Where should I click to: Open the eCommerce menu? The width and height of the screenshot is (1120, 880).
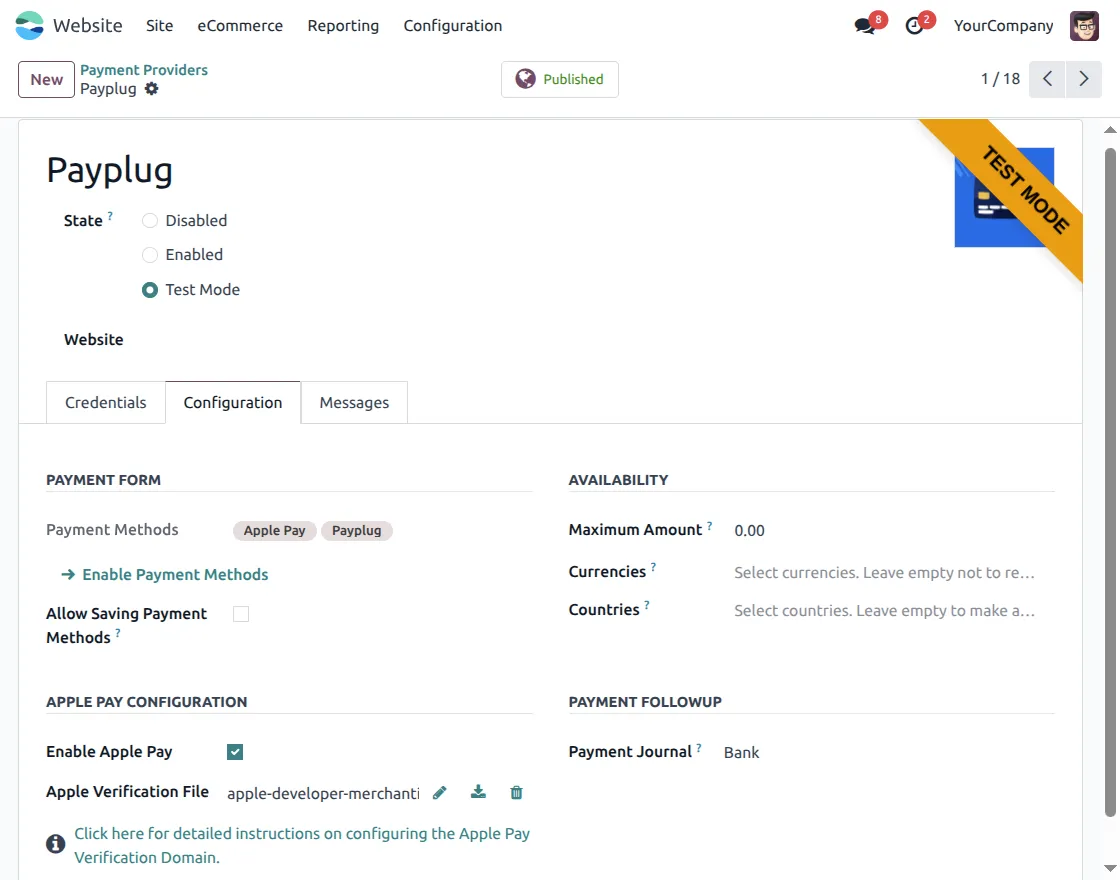[240, 26]
